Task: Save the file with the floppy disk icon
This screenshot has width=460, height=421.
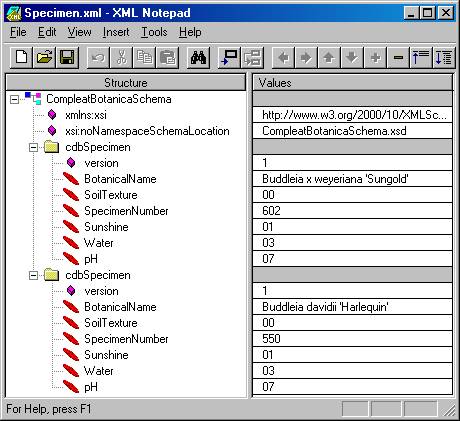Action: point(67,58)
